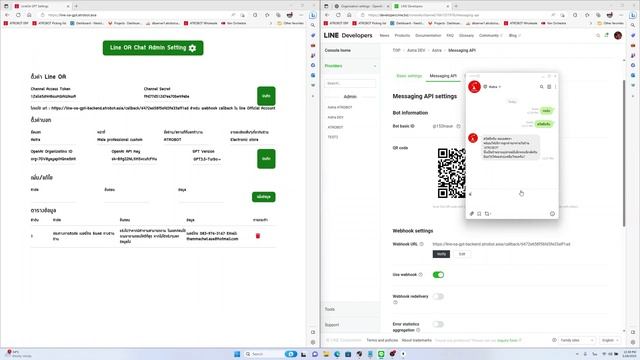
Task: Click the screen capture icon in LINE chat
Action: pos(487,213)
